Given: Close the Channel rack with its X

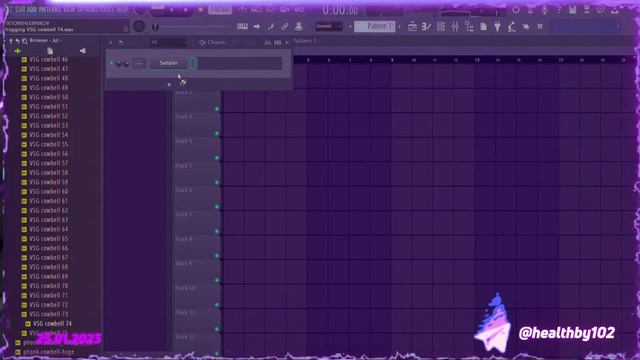Looking at the screenshot, I should pos(287,42).
